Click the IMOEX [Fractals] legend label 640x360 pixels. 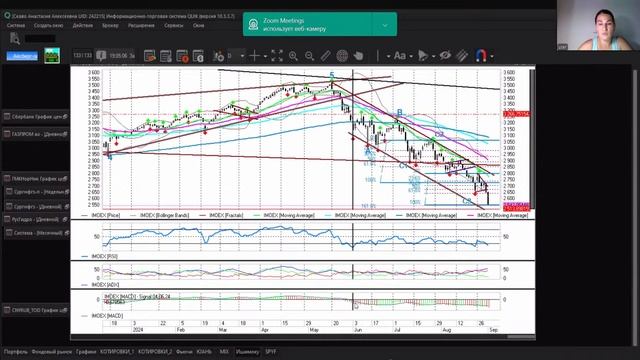(226, 215)
